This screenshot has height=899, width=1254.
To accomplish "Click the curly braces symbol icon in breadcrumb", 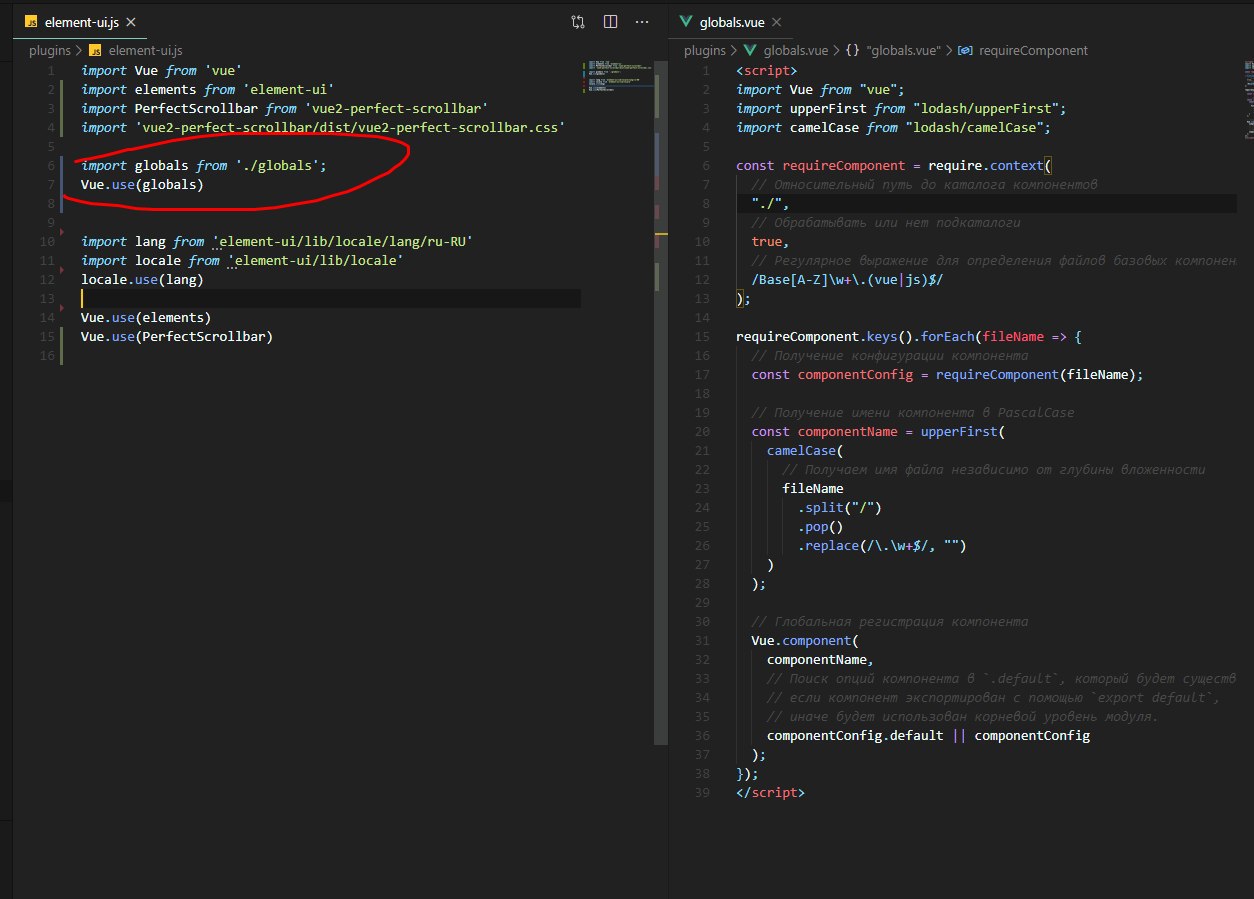I will click(852, 49).
